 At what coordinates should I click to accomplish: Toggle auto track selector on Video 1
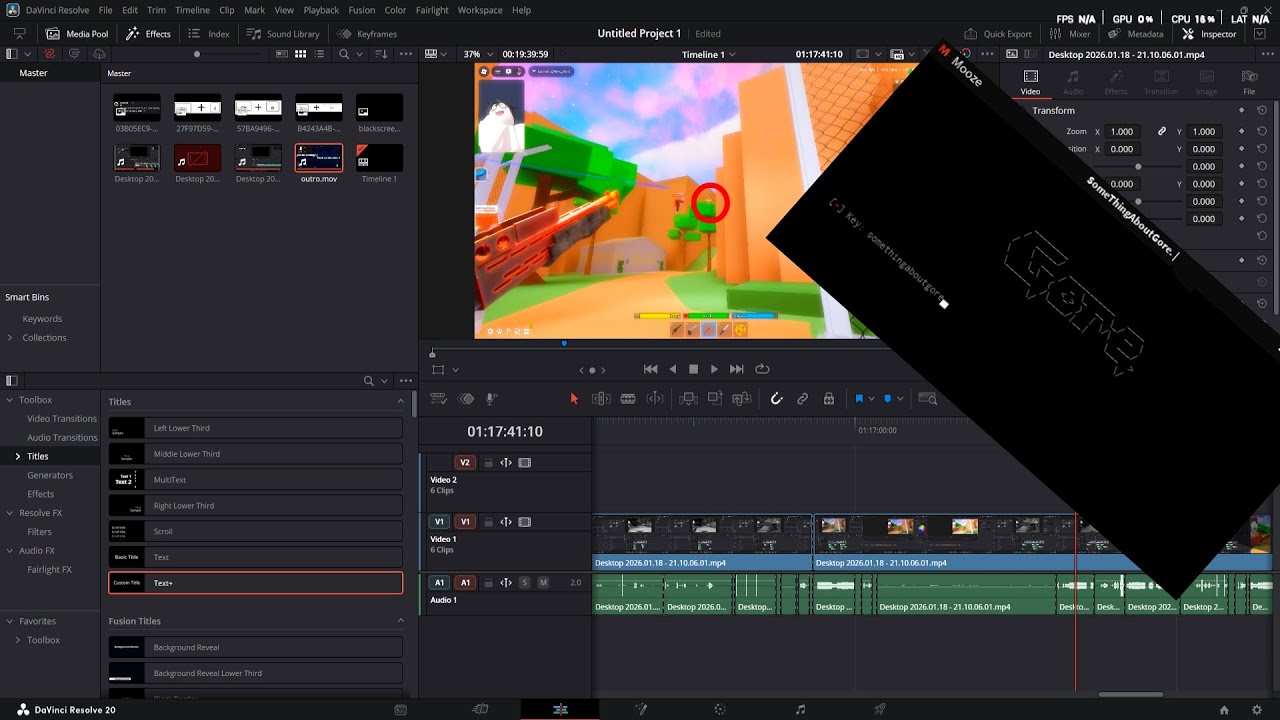tap(506, 522)
